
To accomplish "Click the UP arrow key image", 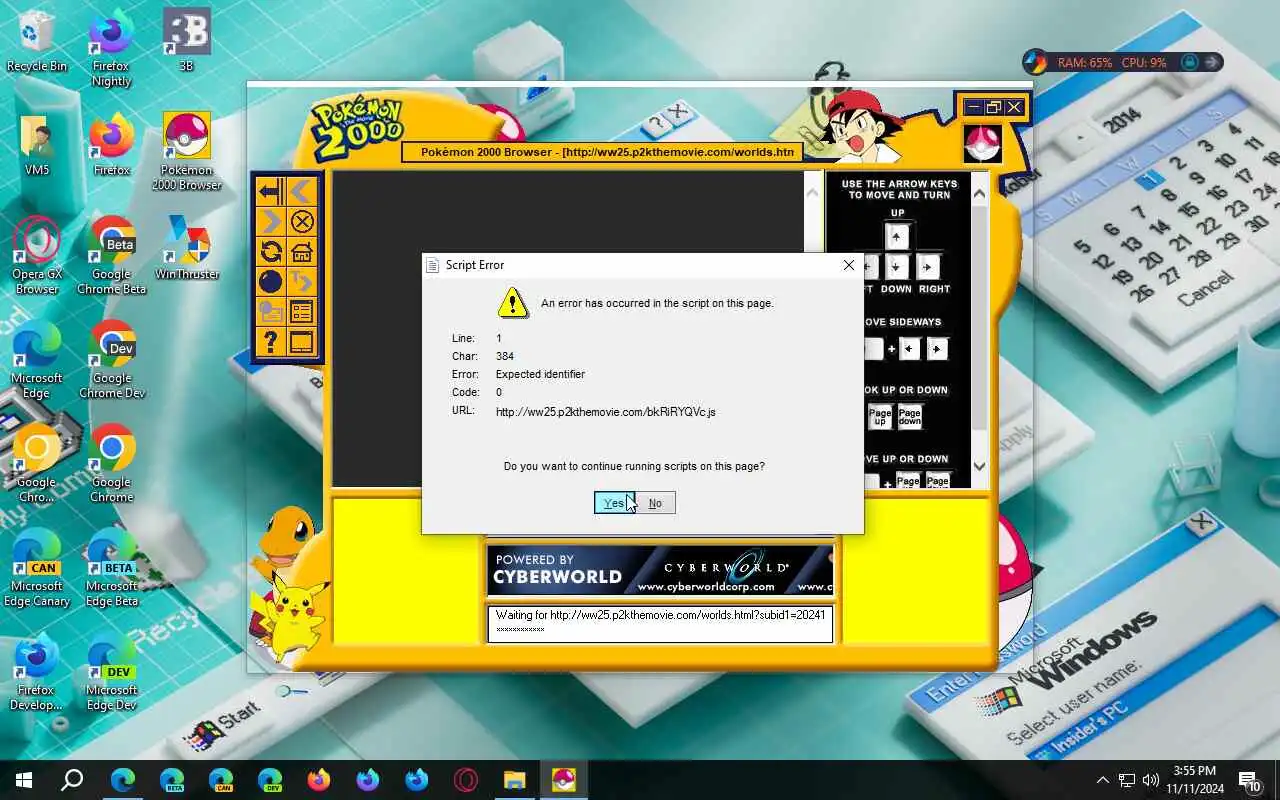I will [x=897, y=237].
